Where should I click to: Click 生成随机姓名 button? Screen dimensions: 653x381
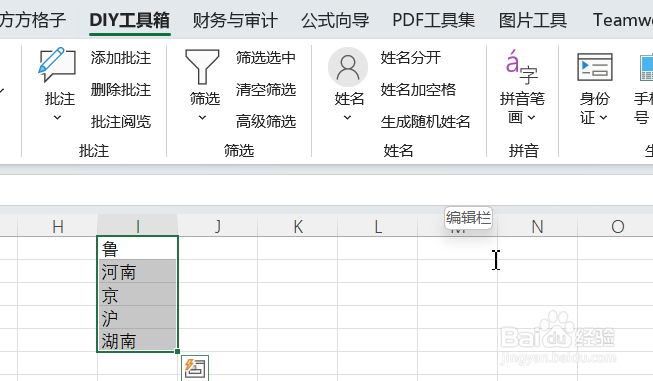pyautogui.click(x=425, y=122)
